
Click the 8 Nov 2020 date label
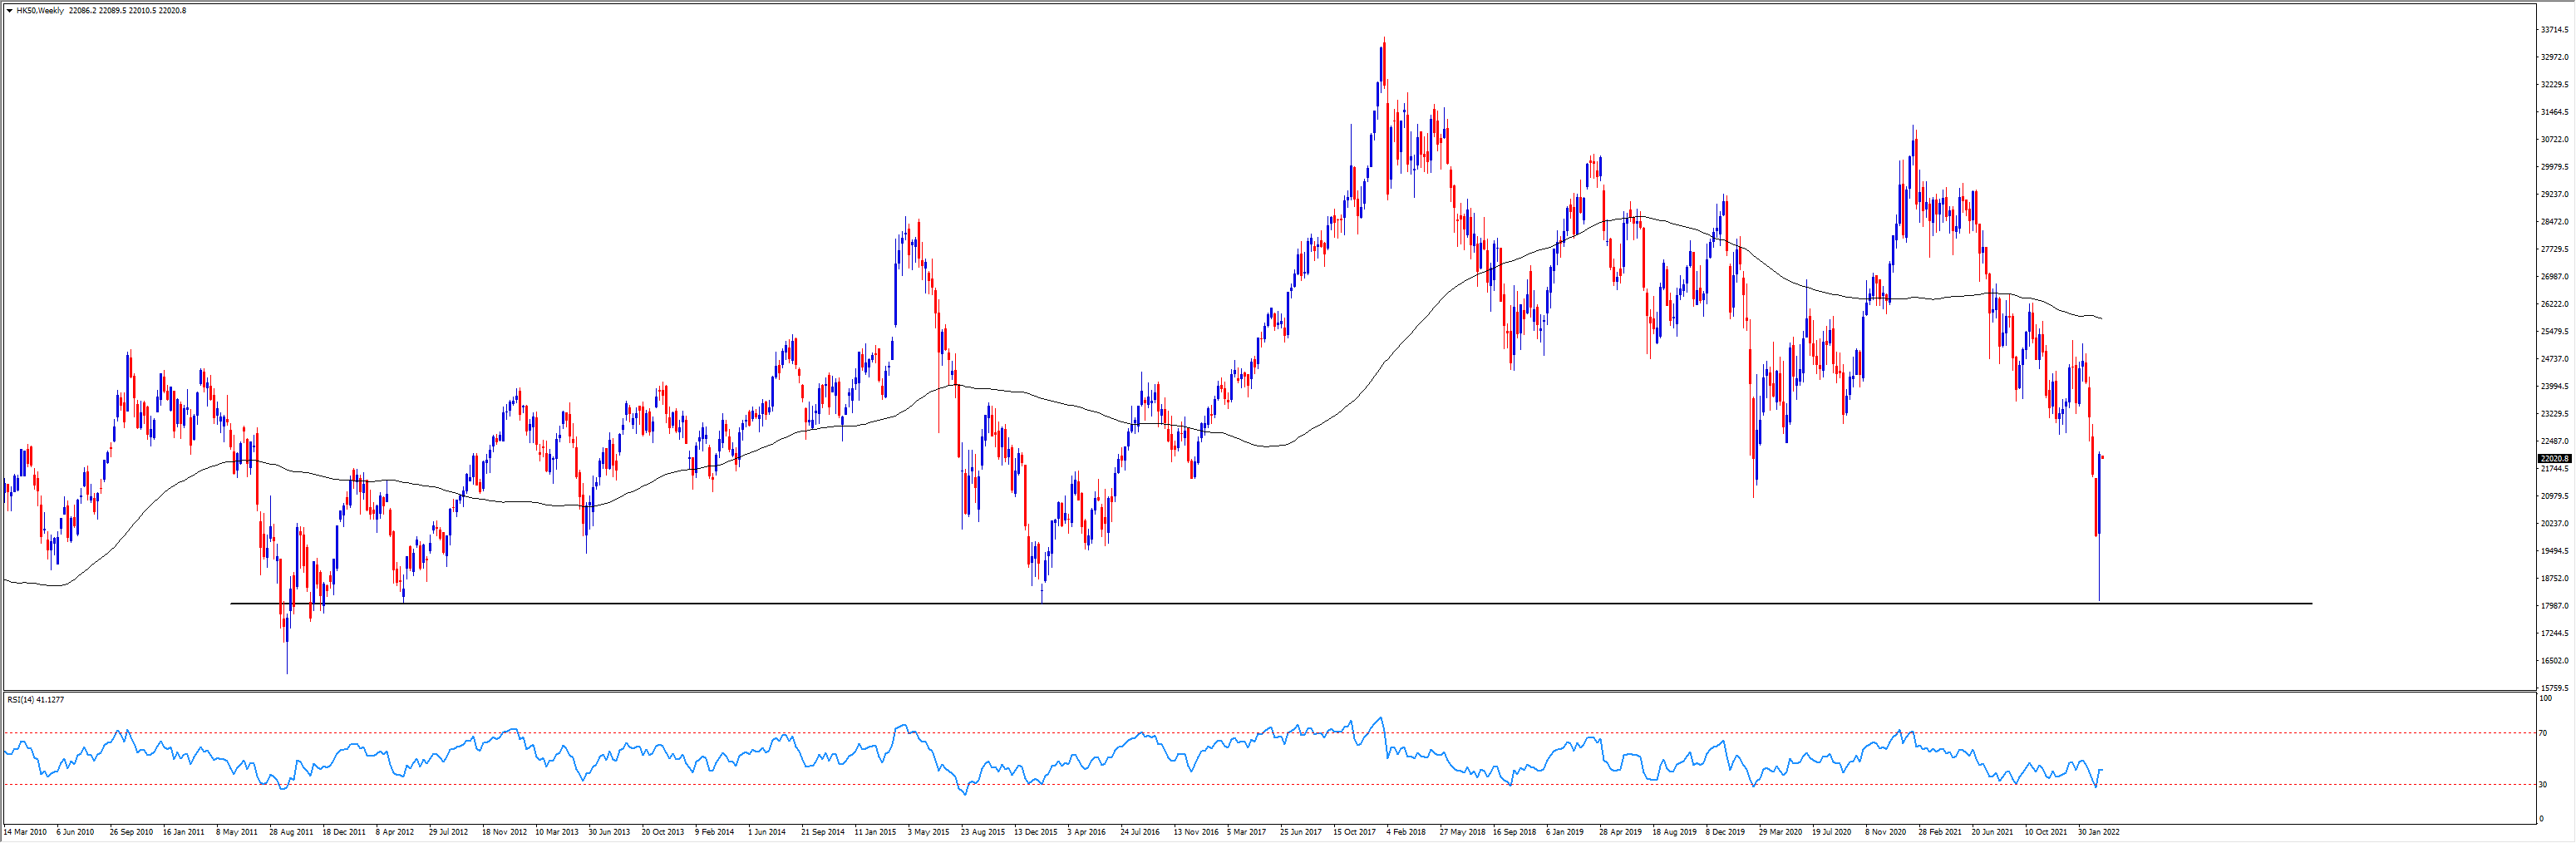point(1887,832)
